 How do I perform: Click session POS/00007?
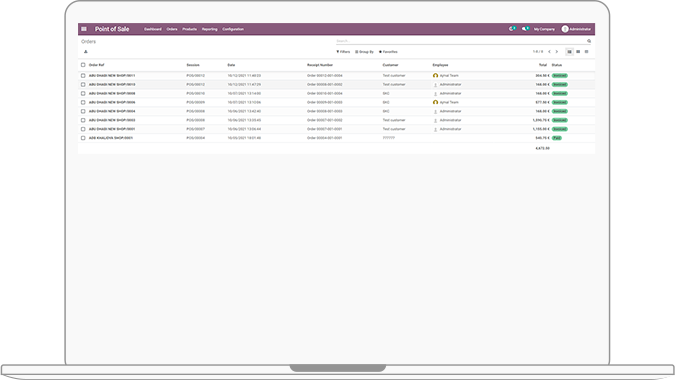(x=195, y=129)
